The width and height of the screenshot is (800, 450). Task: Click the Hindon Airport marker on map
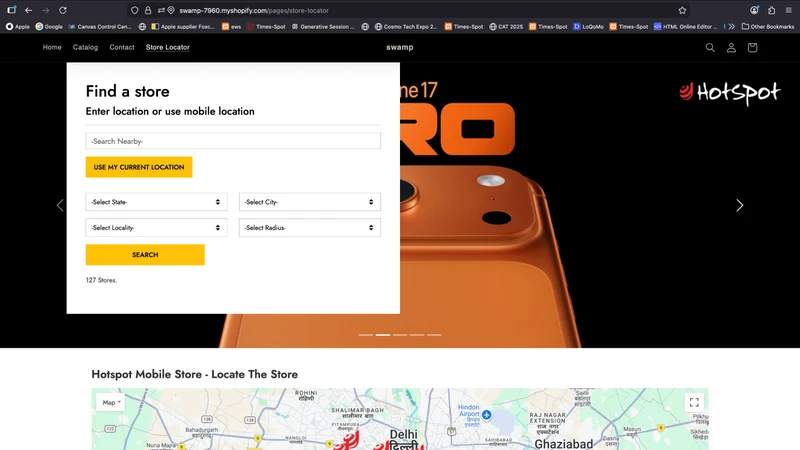[487, 415]
